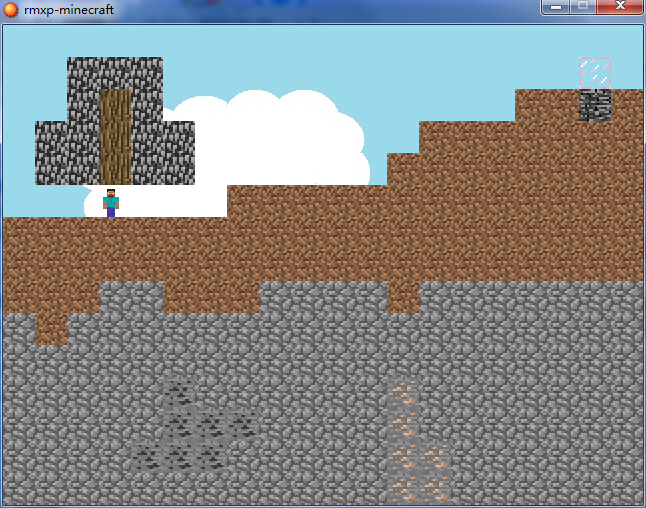
Task: Select the pink glass block cursor
Action: pyautogui.click(x=595, y=73)
